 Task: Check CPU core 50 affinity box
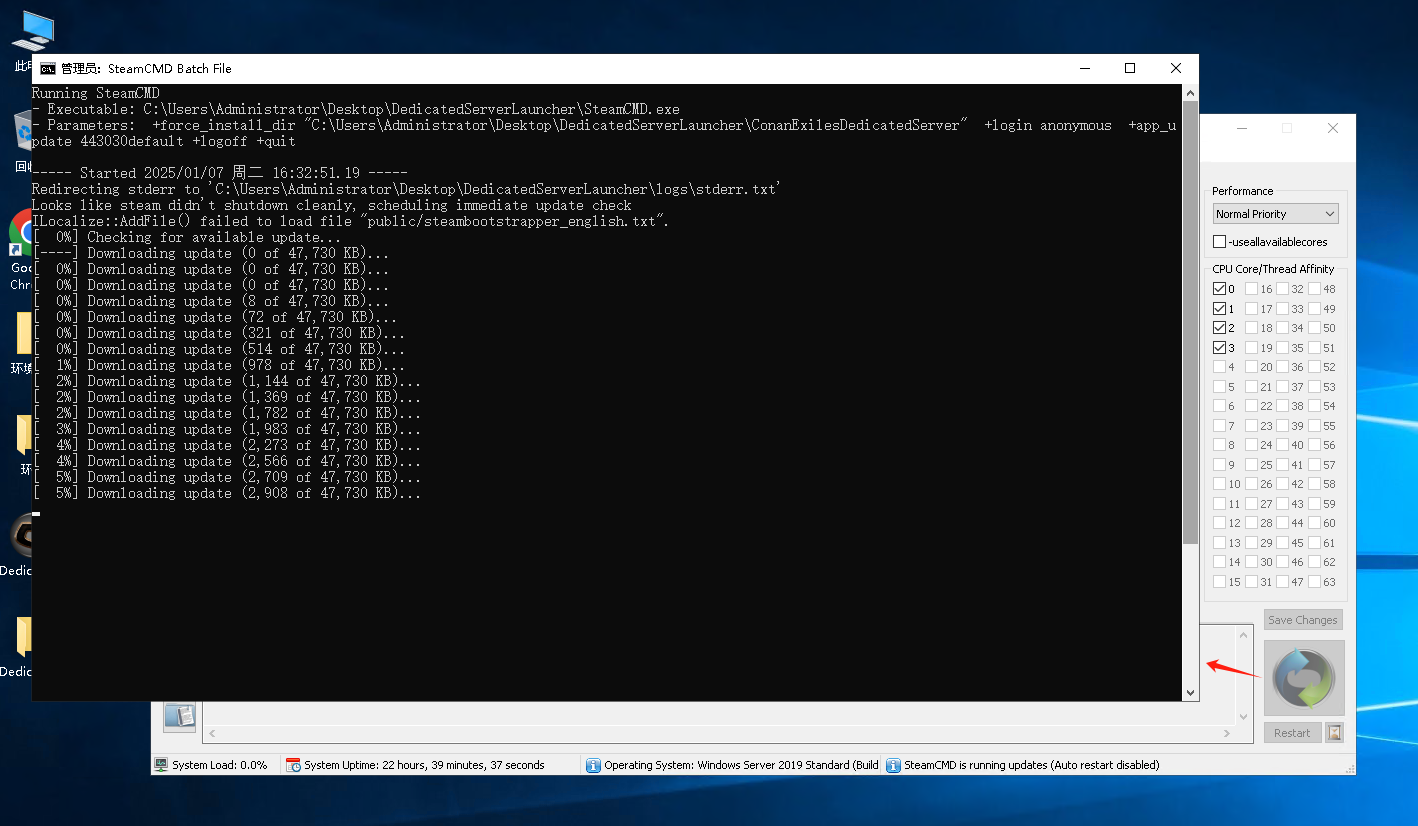(x=1314, y=328)
